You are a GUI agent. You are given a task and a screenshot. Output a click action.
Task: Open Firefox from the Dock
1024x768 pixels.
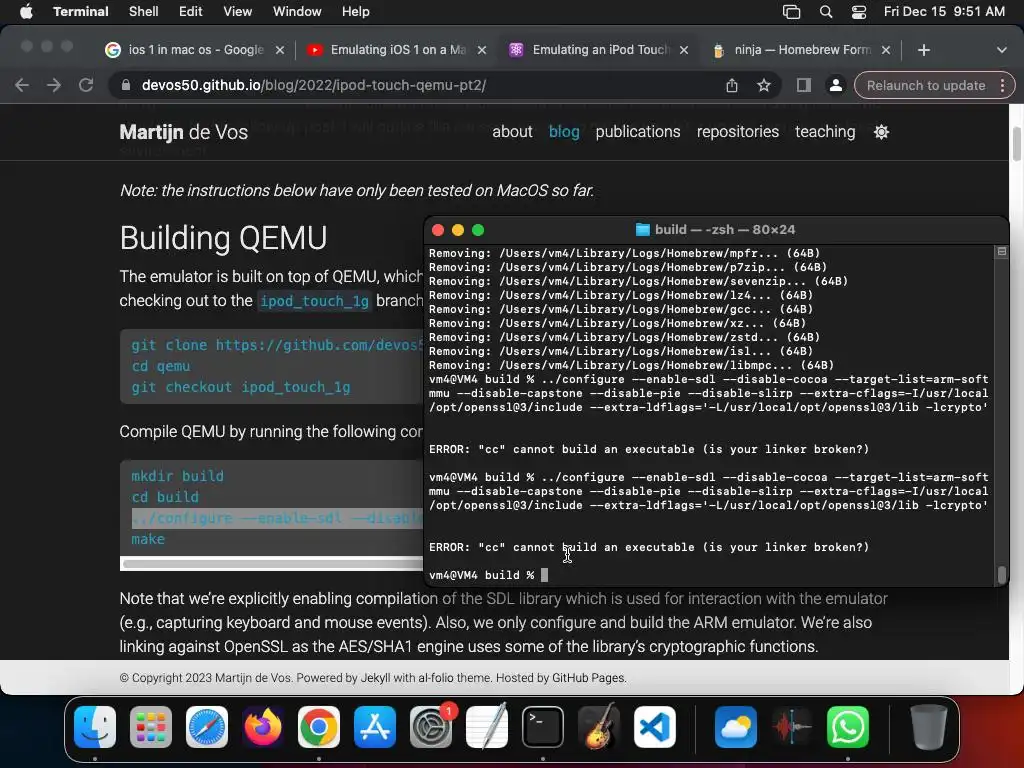(x=263, y=727)
